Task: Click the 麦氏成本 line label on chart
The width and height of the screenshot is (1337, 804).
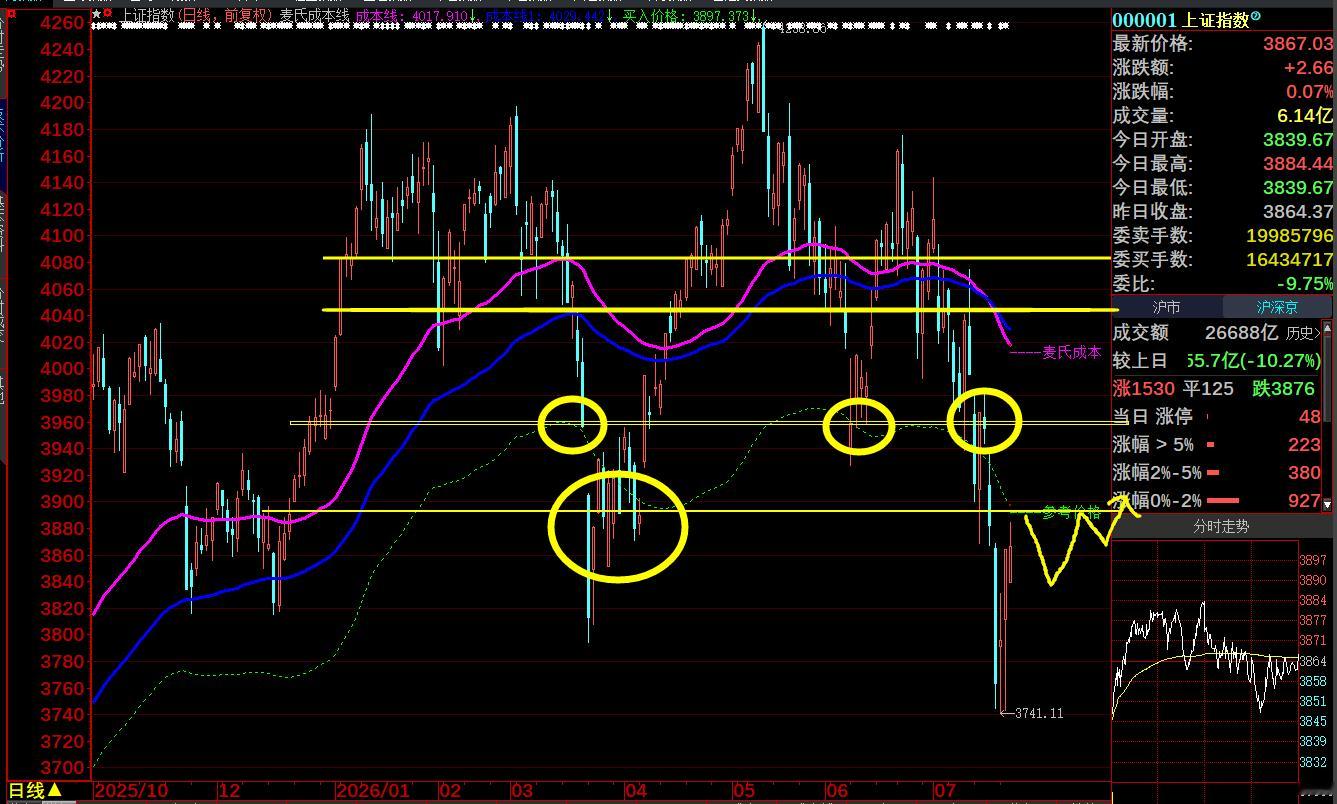Action: [1071, 352]
